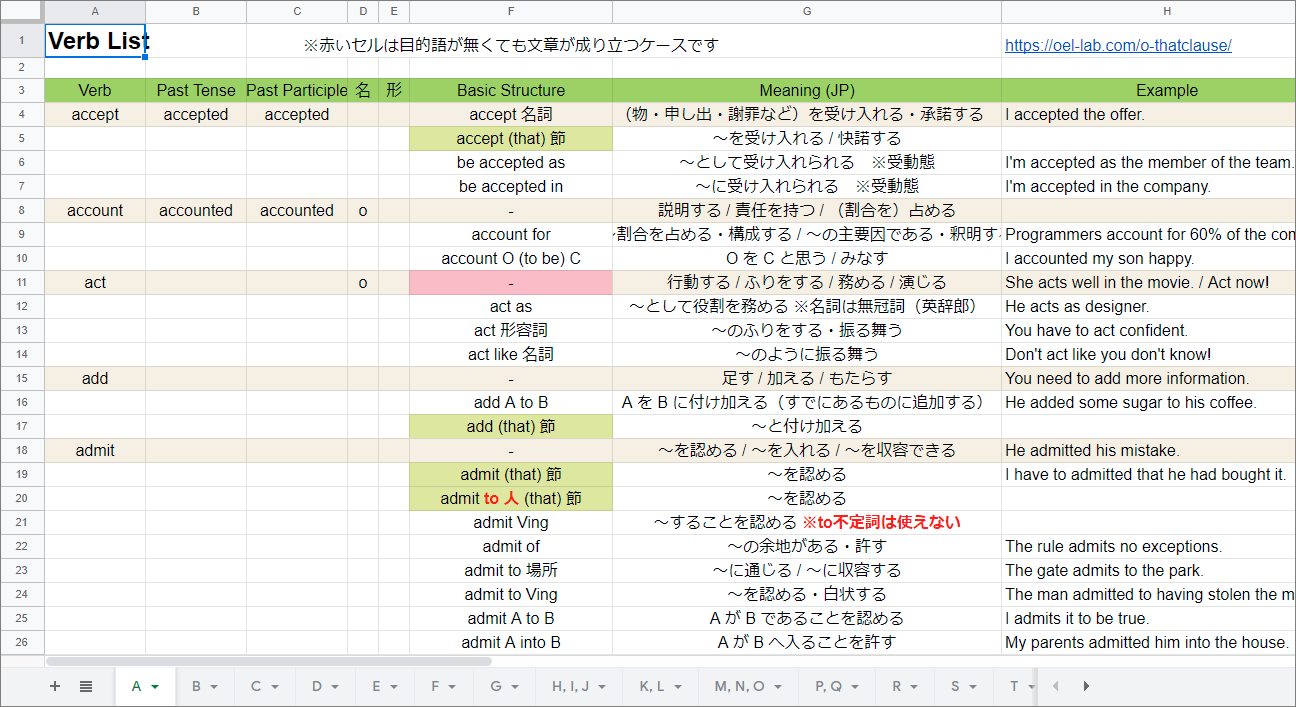The width and height of the screenshot is (1296, 707).
Task: Select column C header
Action: [x=297, y=11]
